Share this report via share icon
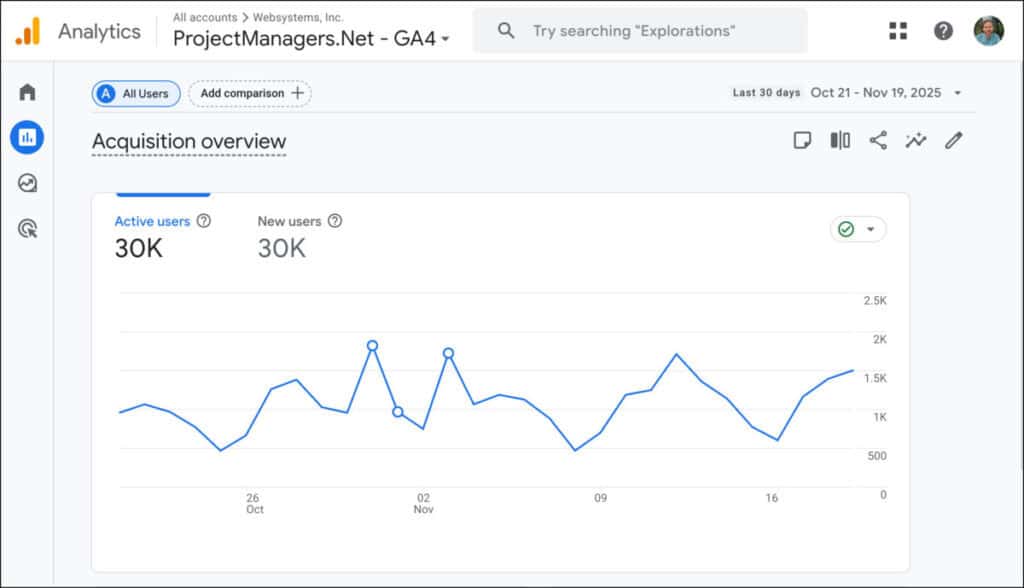 pyautogui.click(x=878, y=141)
